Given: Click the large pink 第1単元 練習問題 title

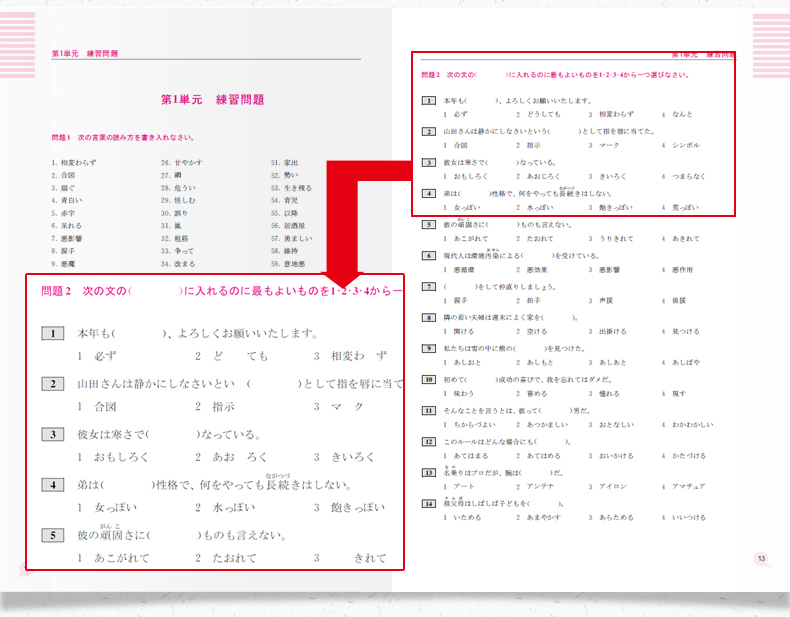Looking at the screenshot, I should pyautogui.click(x=212, y=100).
